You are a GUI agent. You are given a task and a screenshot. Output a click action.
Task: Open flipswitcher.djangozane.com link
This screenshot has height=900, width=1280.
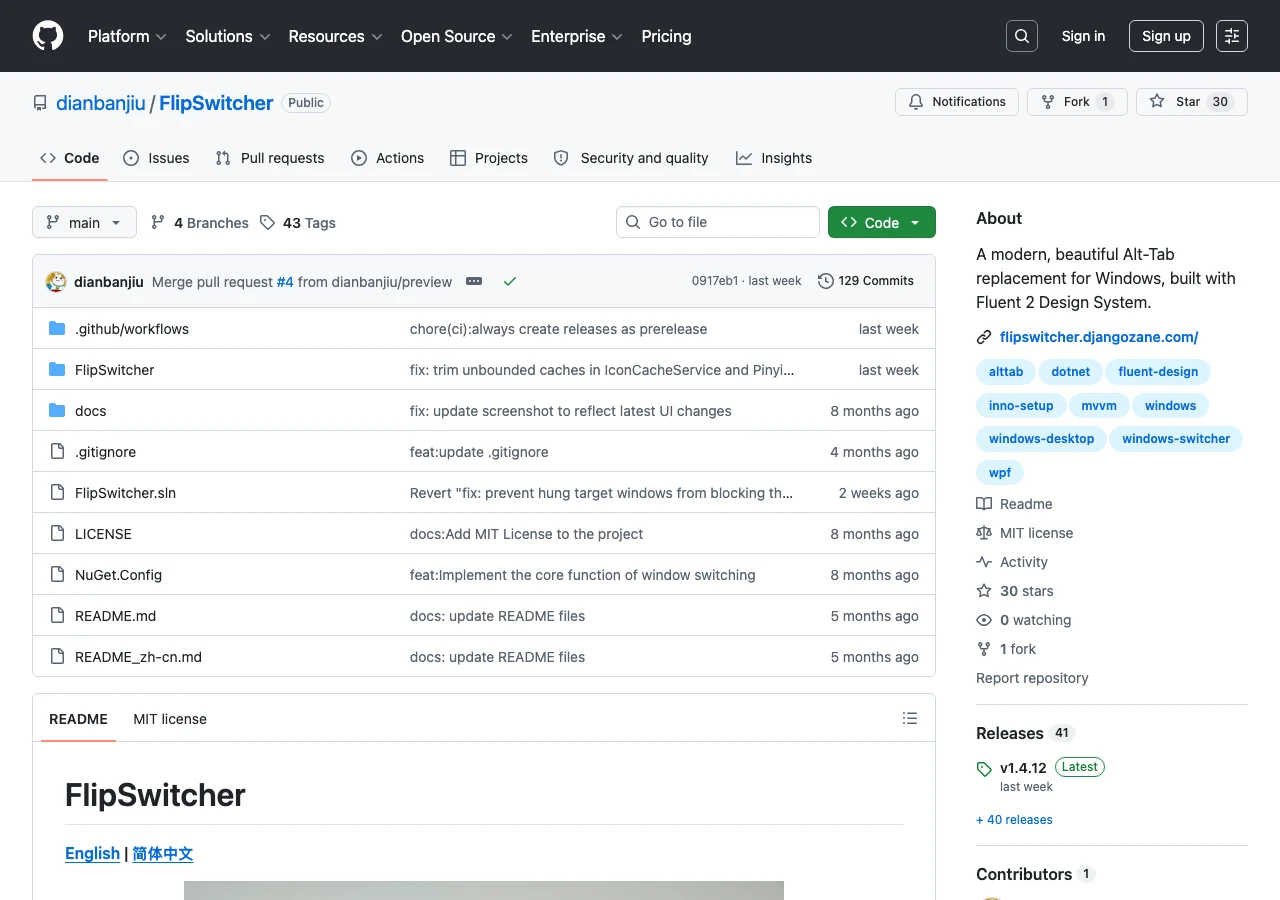1099,337
